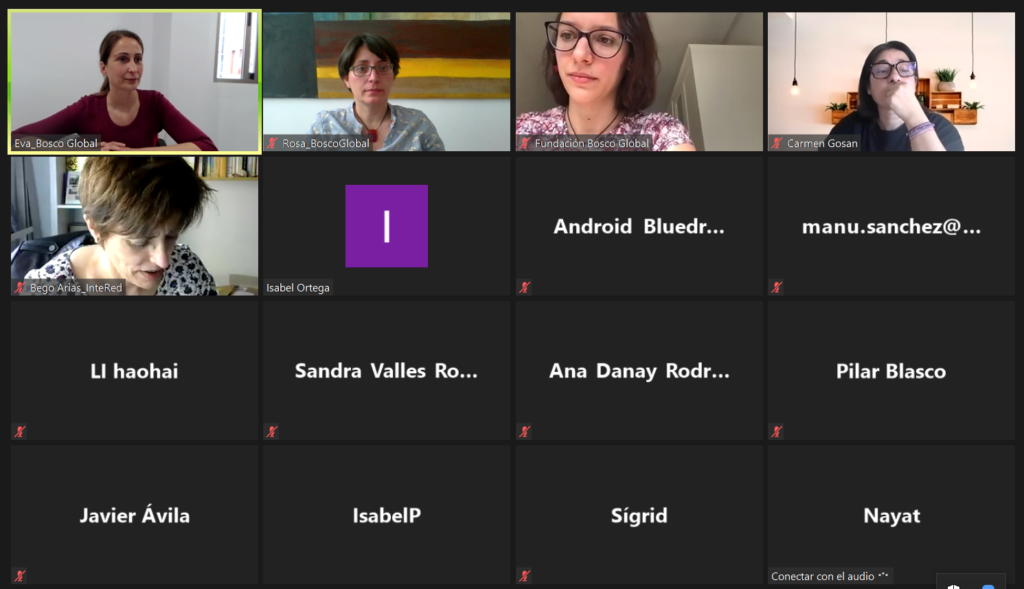Click muted mic icon on Javier Ávila tile
This screenshot has width=1024, height=589.
point(20,576)
